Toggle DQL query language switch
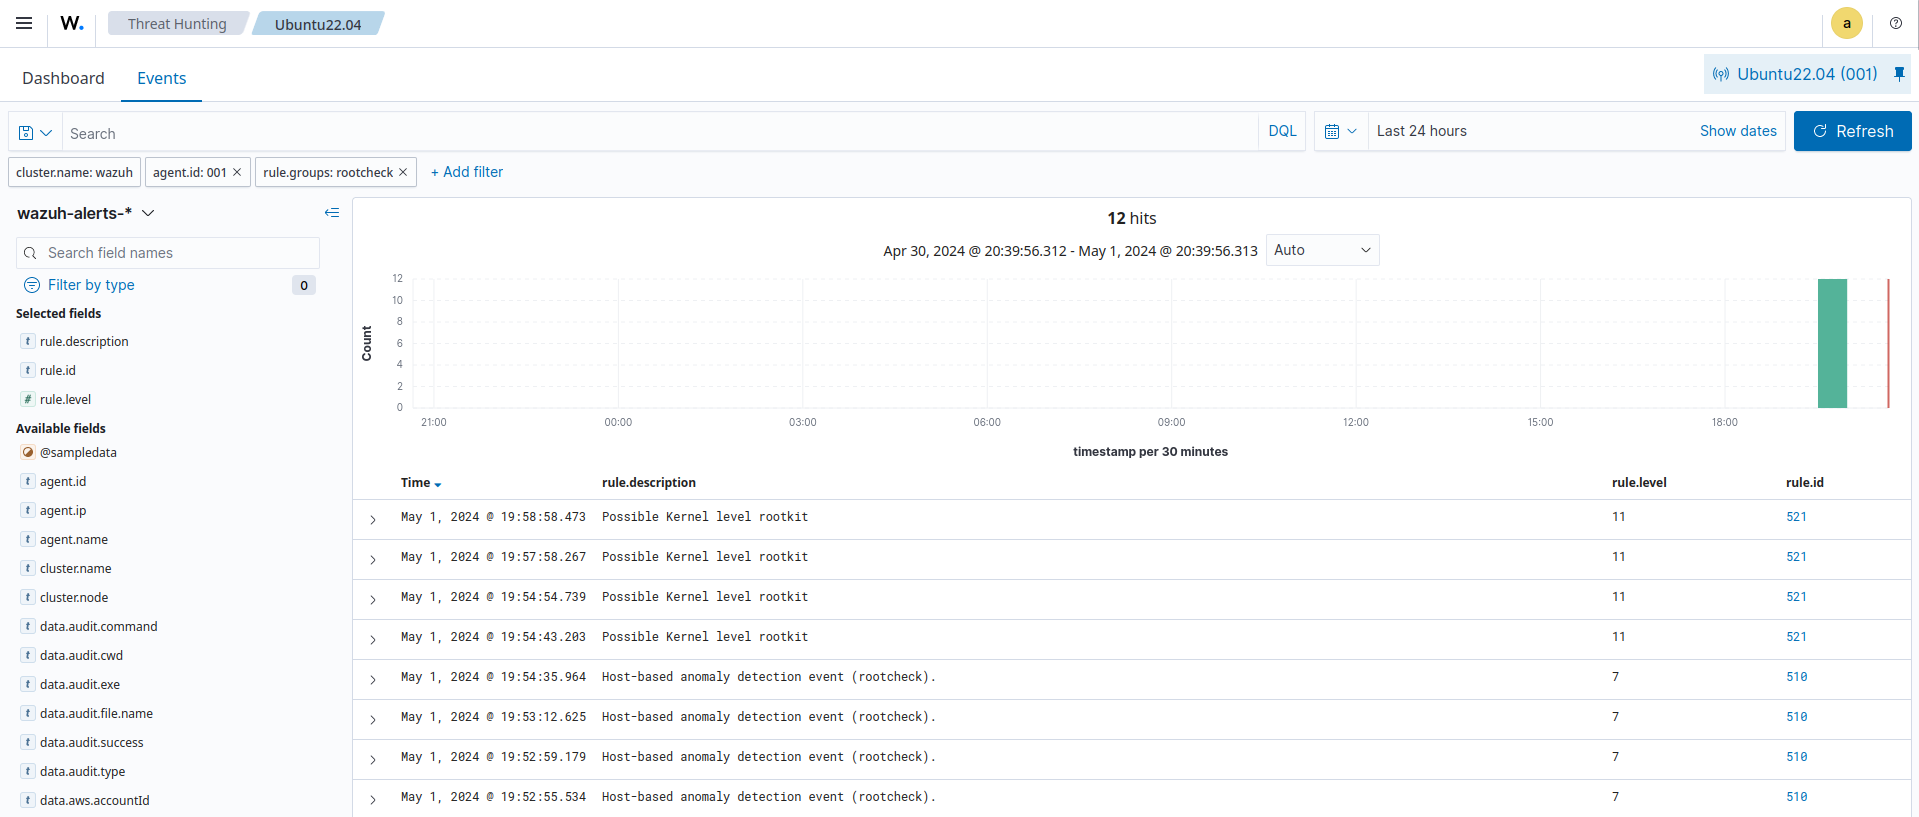1919x817 pixels. point(1281,131)
